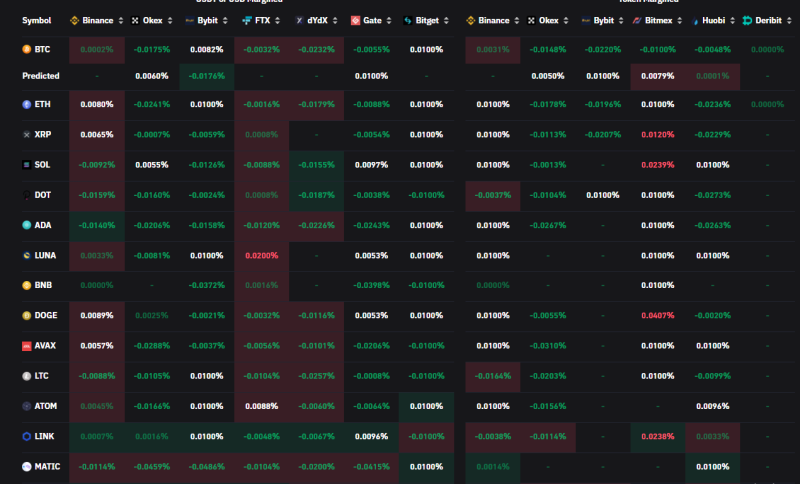Viewport: 800px width, 484px height.
Task: Click 0.0097% SOL Gate rate
Action: [x=371, y=165]
